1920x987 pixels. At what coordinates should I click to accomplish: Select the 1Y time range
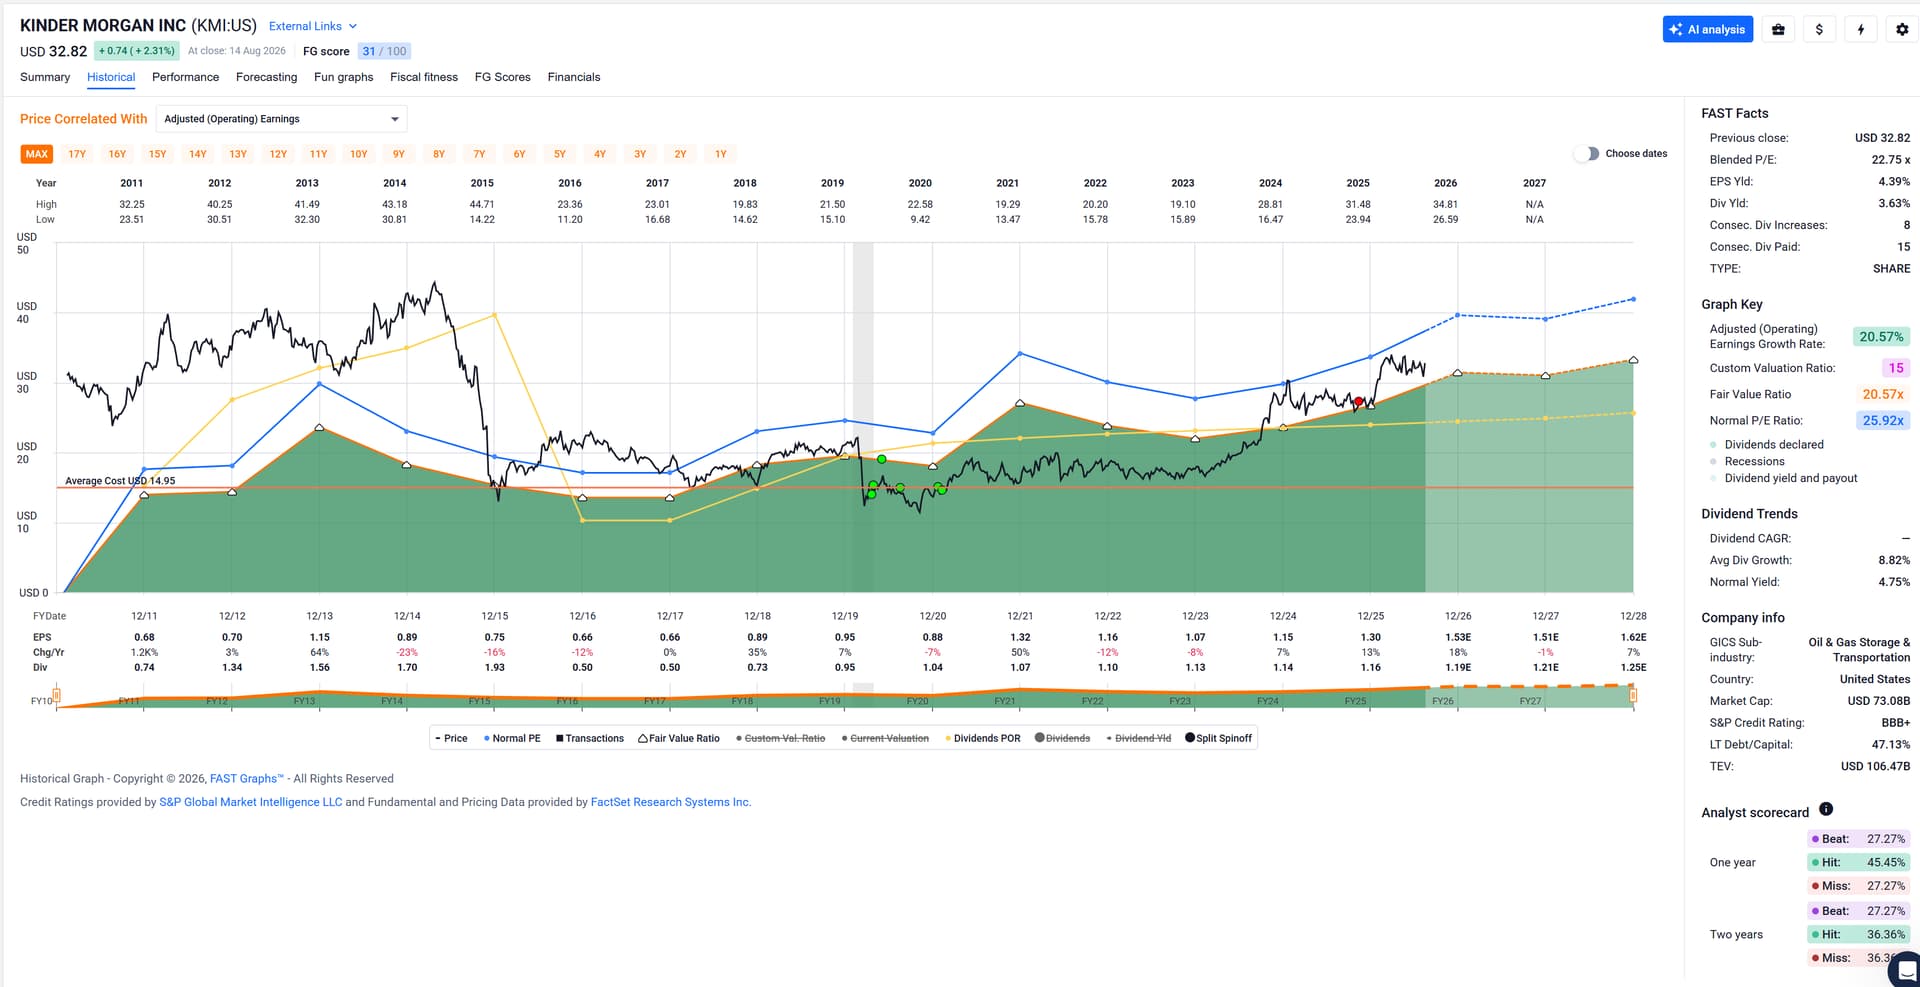[721, 154]
